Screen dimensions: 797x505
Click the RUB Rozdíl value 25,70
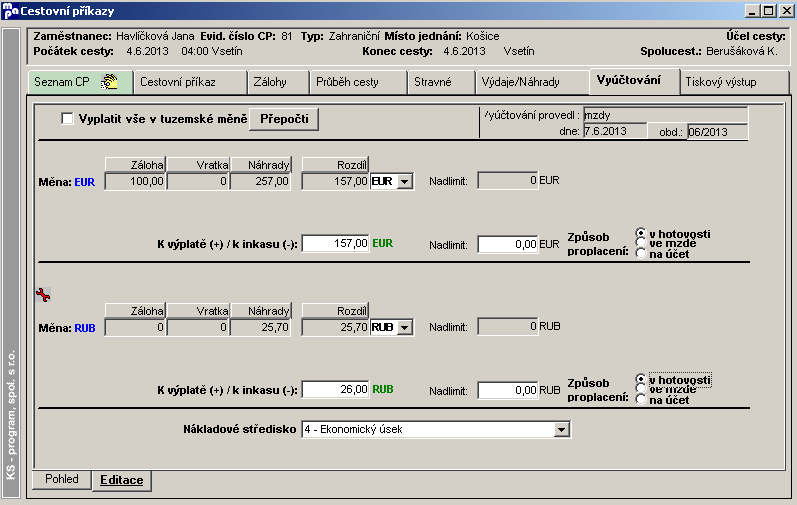coord(335,328)
